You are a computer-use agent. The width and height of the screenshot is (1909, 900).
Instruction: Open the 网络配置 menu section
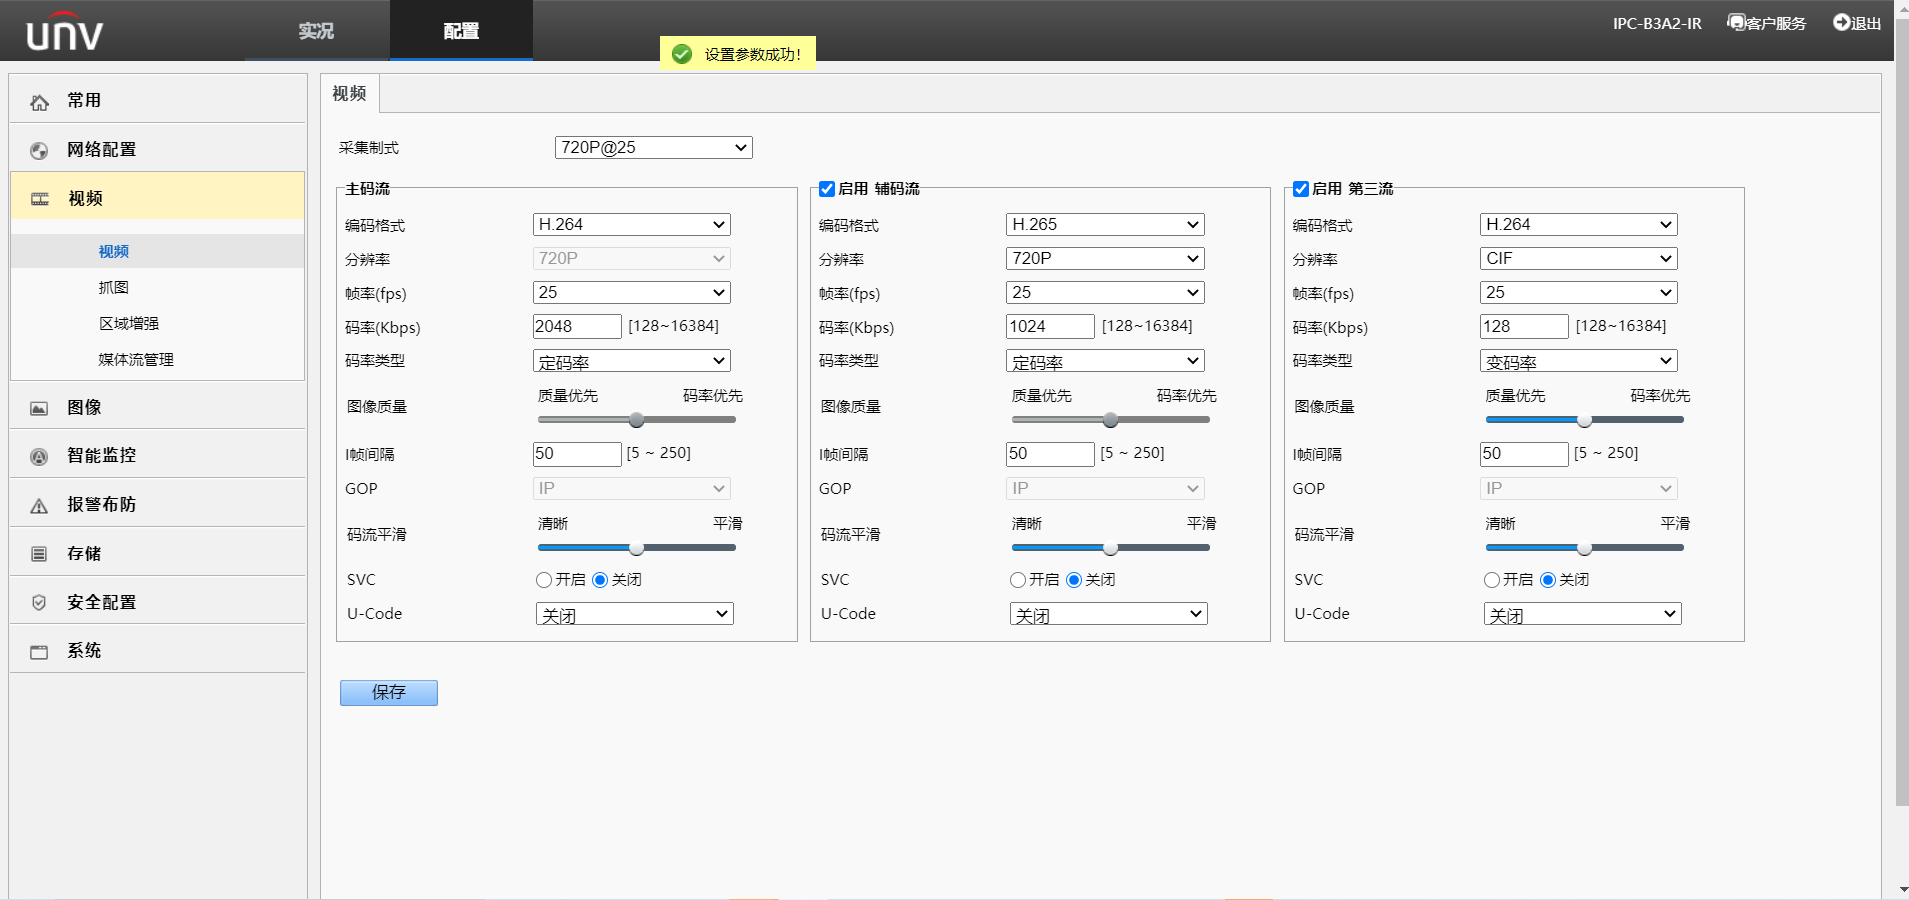pyautogui.click(x=158, y=150)
